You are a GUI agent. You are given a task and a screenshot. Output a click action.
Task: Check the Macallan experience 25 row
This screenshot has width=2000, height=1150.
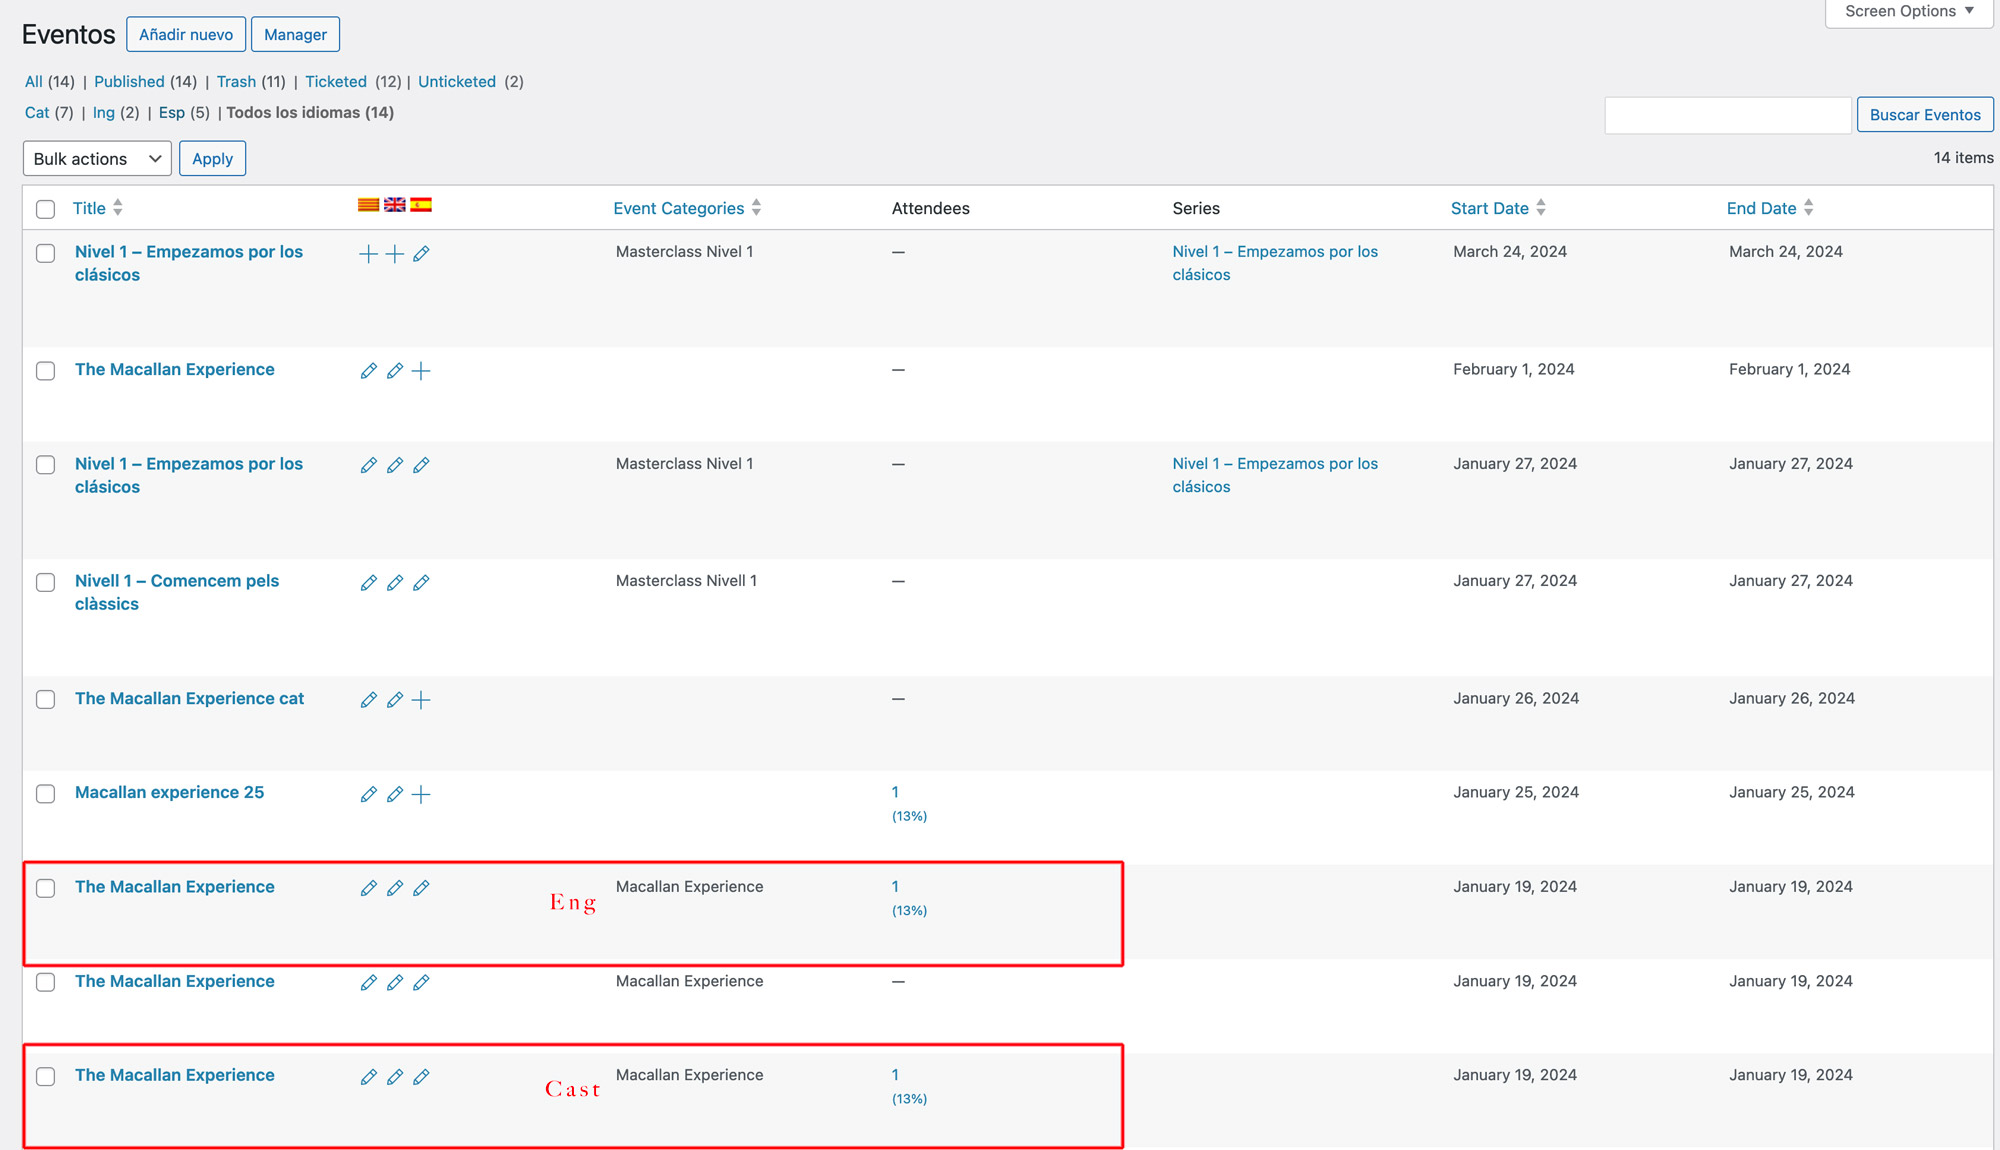45,794
